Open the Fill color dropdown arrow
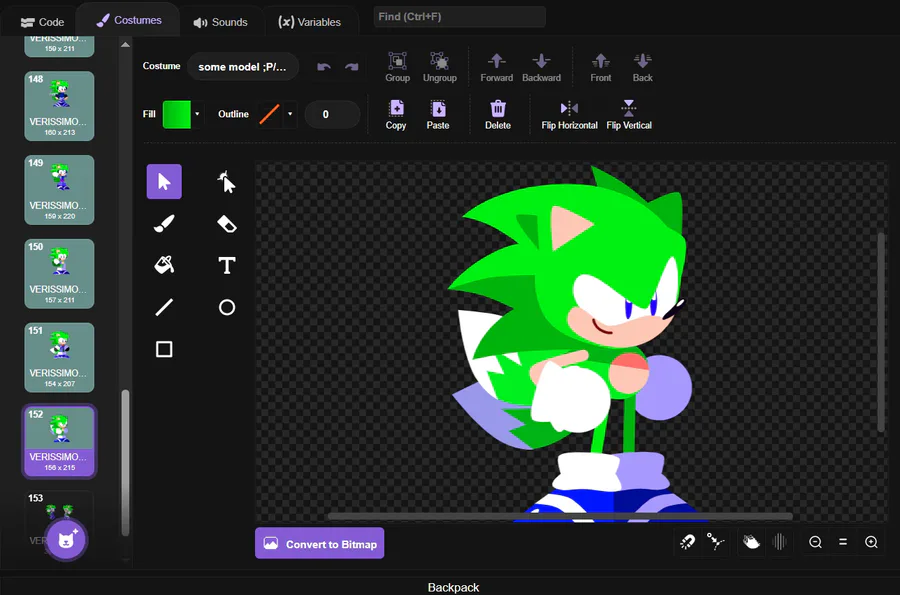This screenshot has width=900, height=595. coord(197,114)
